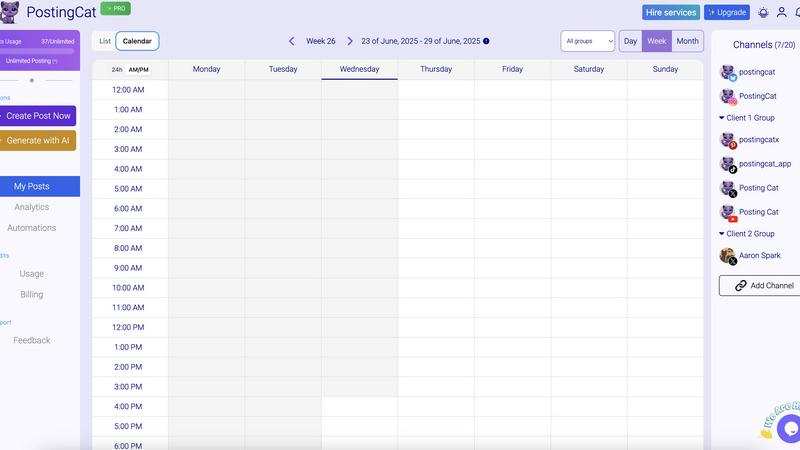
Task: Open Analytics in sidebar
Action: [32, 207]
